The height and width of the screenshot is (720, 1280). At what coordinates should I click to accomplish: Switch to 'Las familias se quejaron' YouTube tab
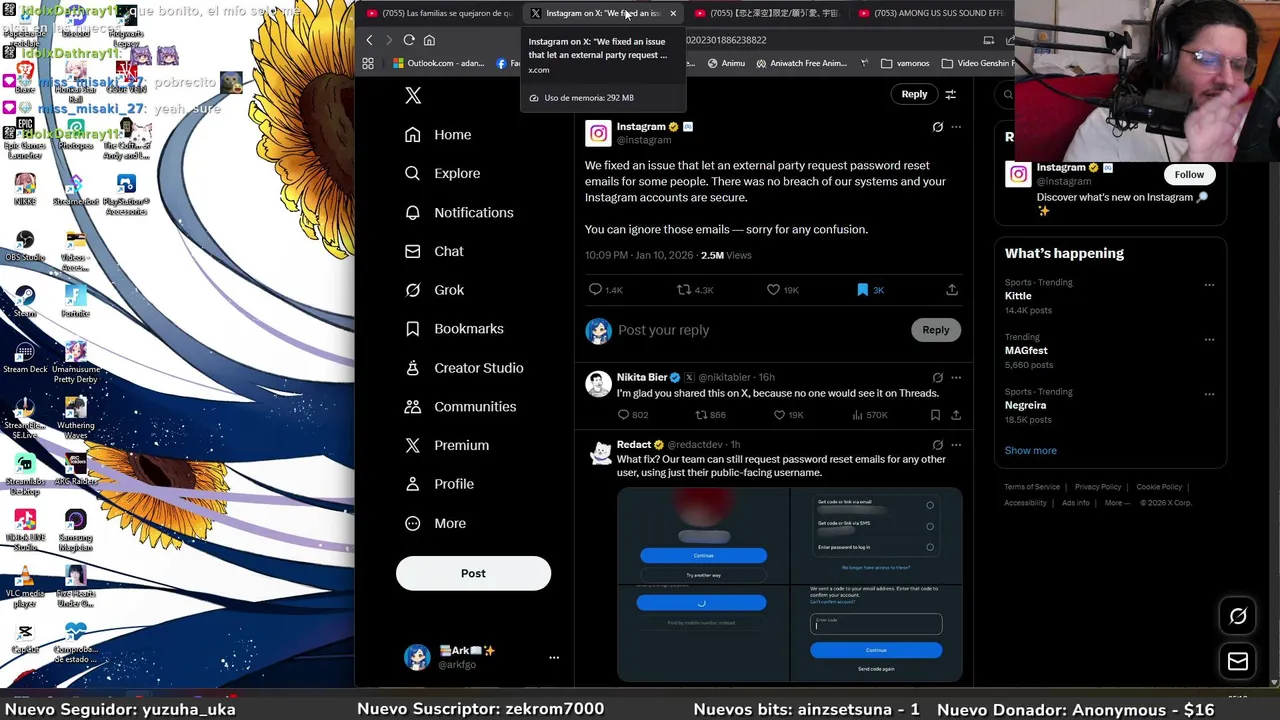click(440, 13)
